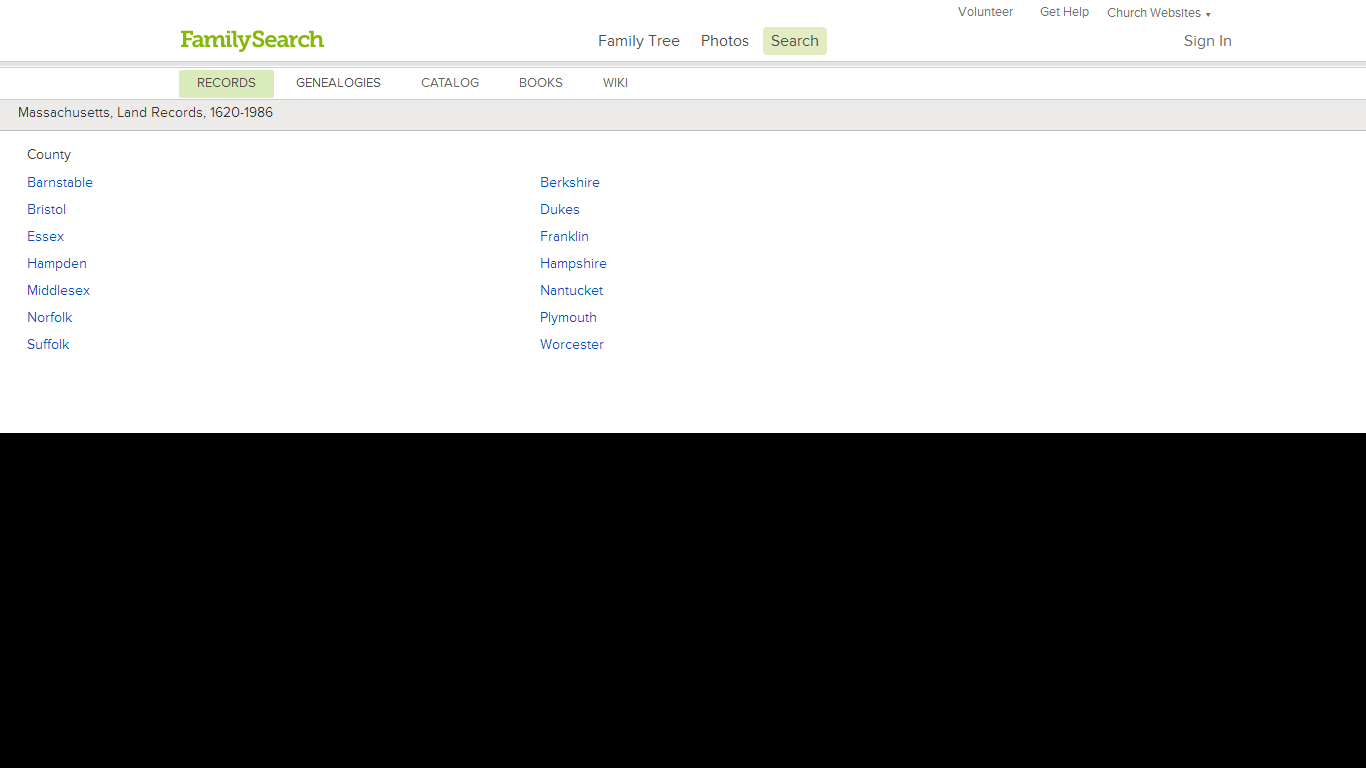Open the Church Websites dropdown
The width and height of the screenshot is (1366, 768).
pos(1158,13)
